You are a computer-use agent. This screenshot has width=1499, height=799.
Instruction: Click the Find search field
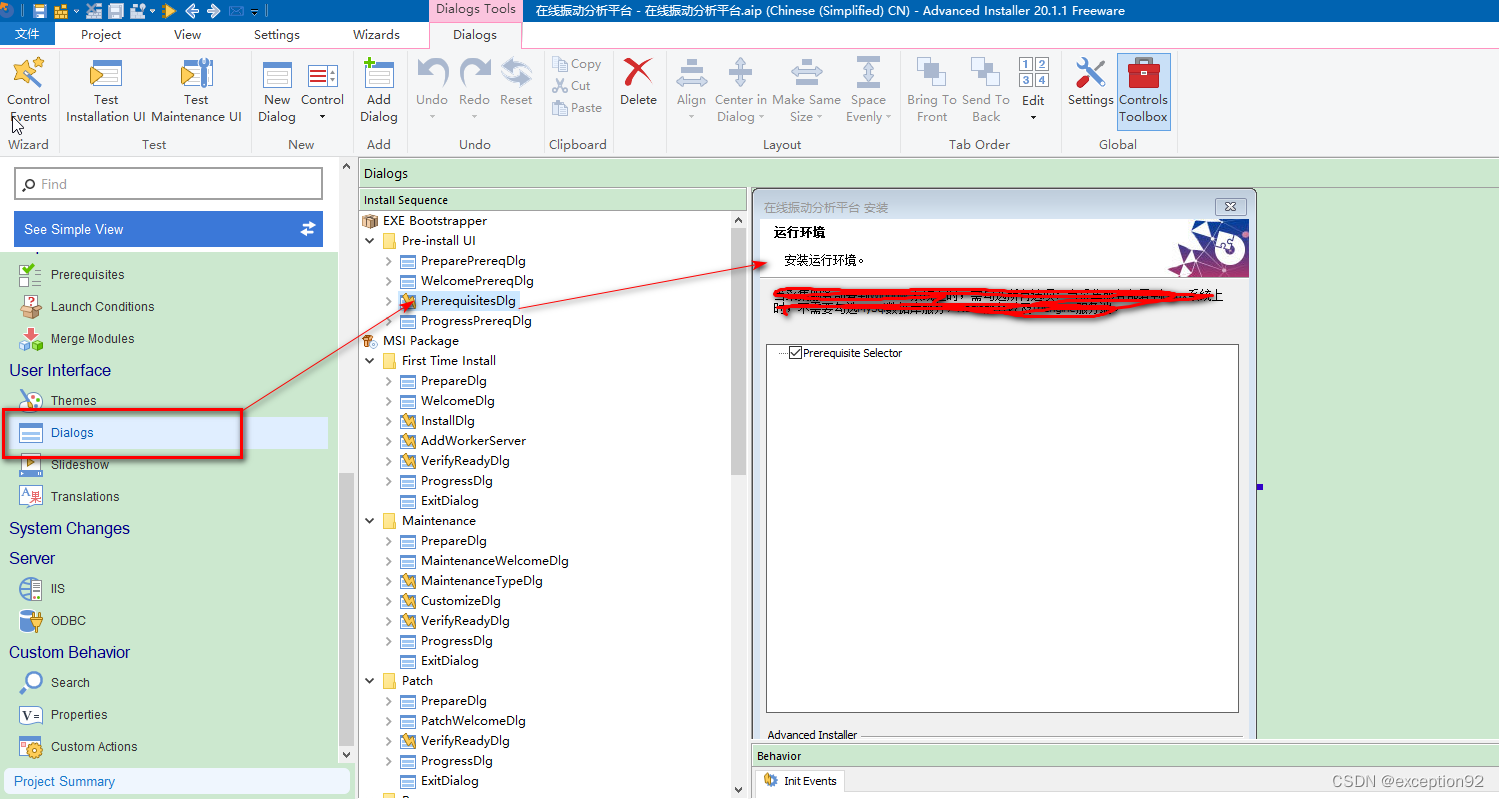coord(169,184)
